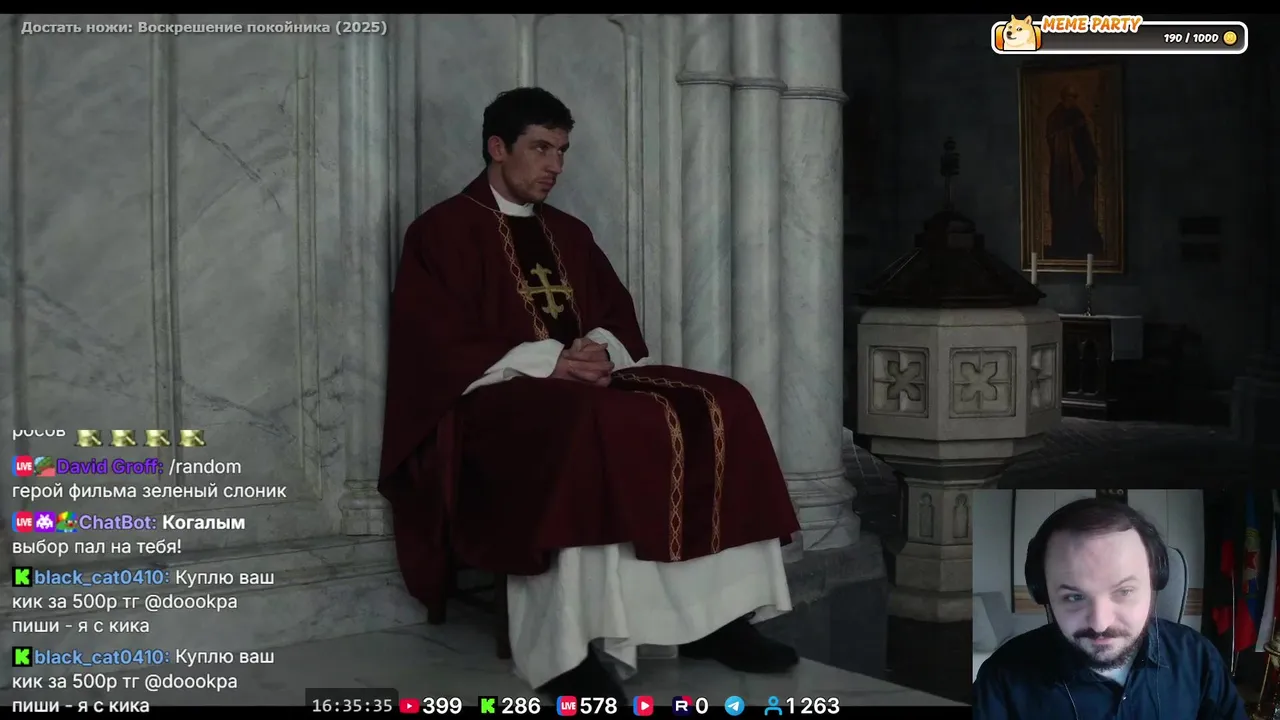Click the blue person viewers icon
The width and height of the screenshot is (1280, 720).
pos(773,706)
